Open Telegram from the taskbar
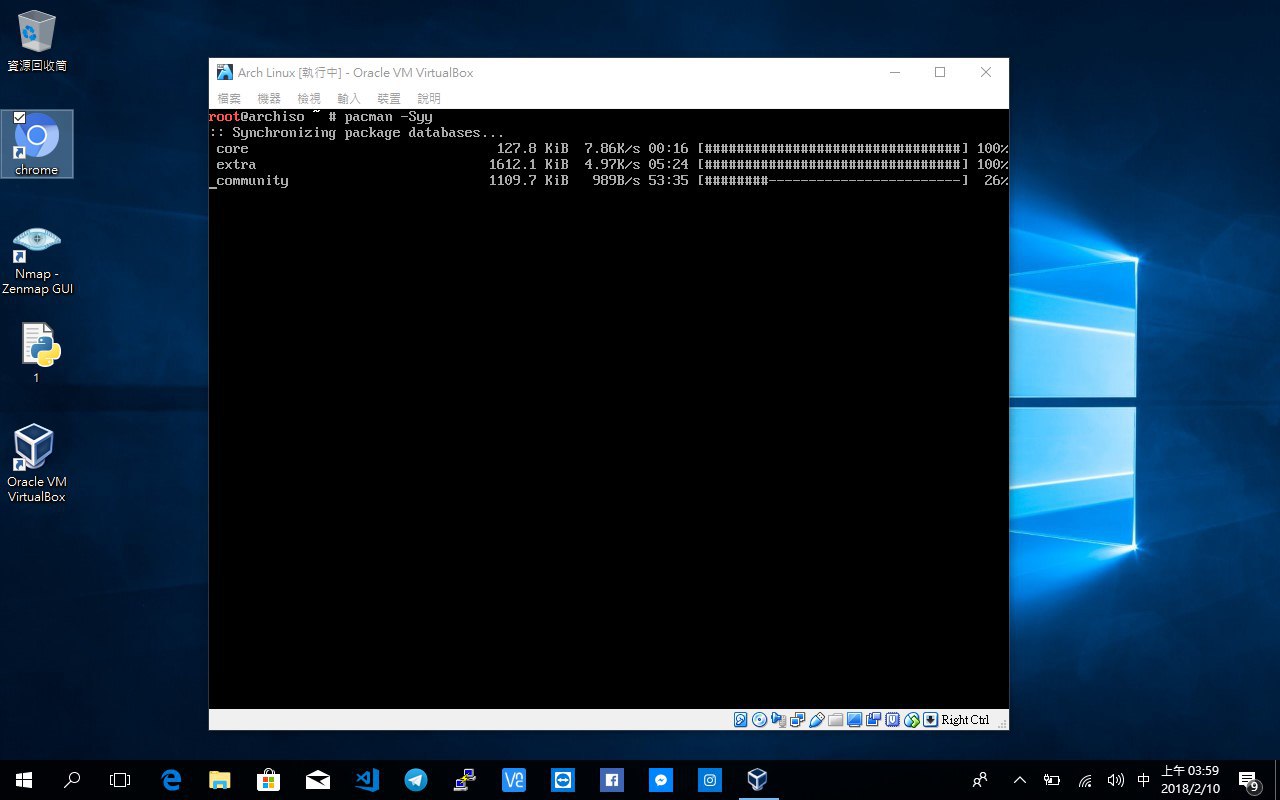This screenshot has width=1280, height=800. (x=416, y=780)
